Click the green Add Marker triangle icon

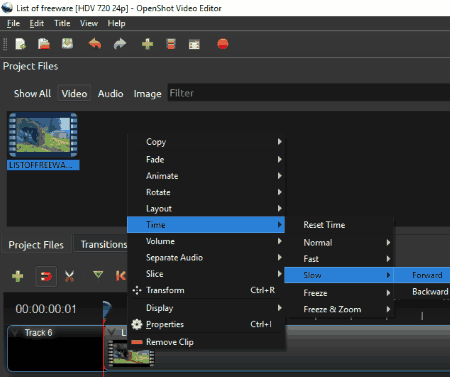(x=98, y=275)
